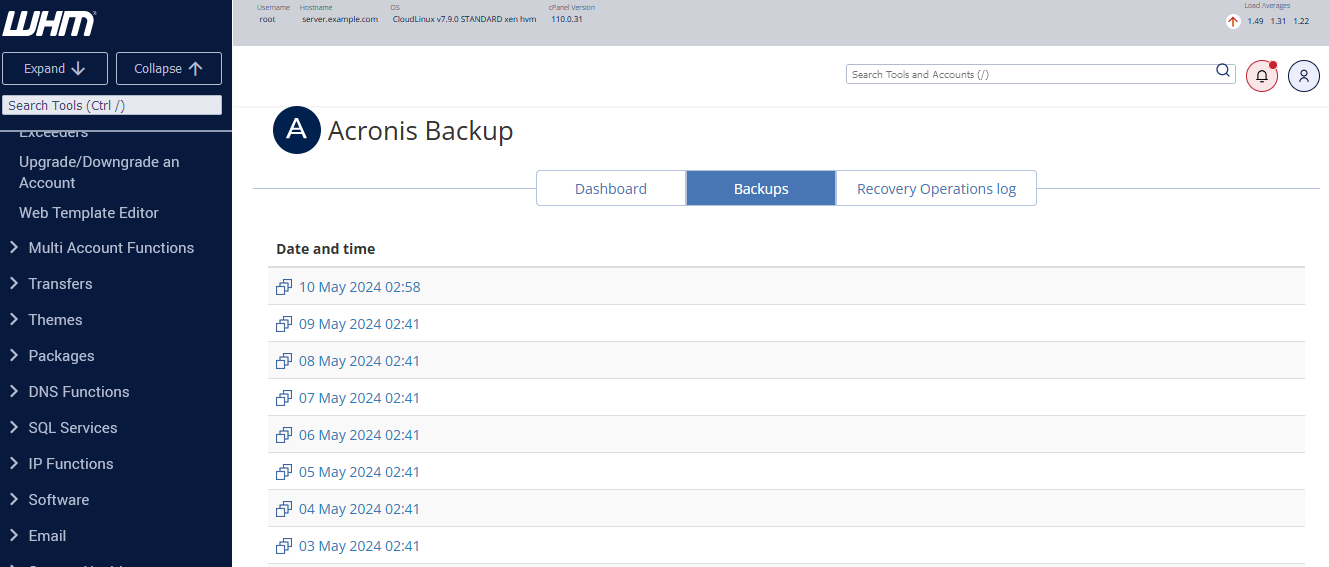Switch to the Dashboard tab
The width and height of the screenshot is (1329, 567).
[611, 188]
